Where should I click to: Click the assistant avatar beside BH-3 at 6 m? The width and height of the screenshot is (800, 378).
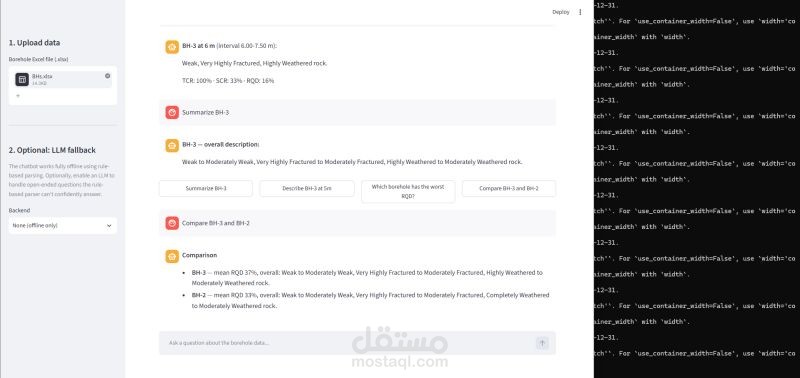[x=172, y=46]
